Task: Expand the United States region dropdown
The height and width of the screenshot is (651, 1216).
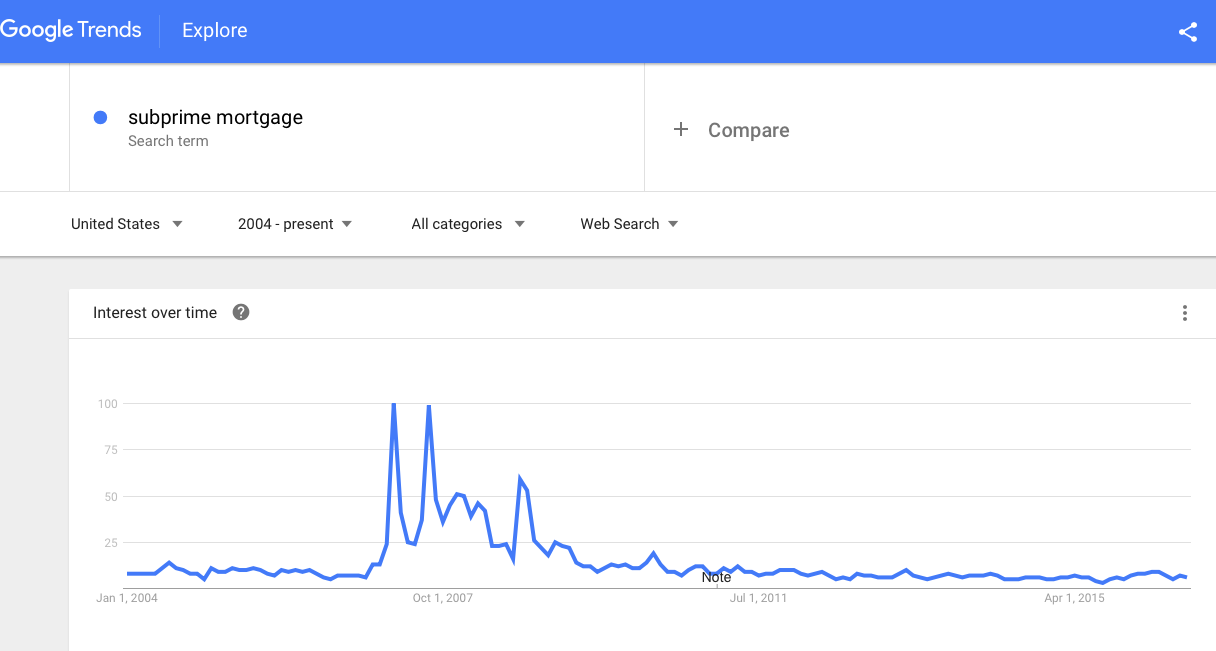Action: click(127, 224)
